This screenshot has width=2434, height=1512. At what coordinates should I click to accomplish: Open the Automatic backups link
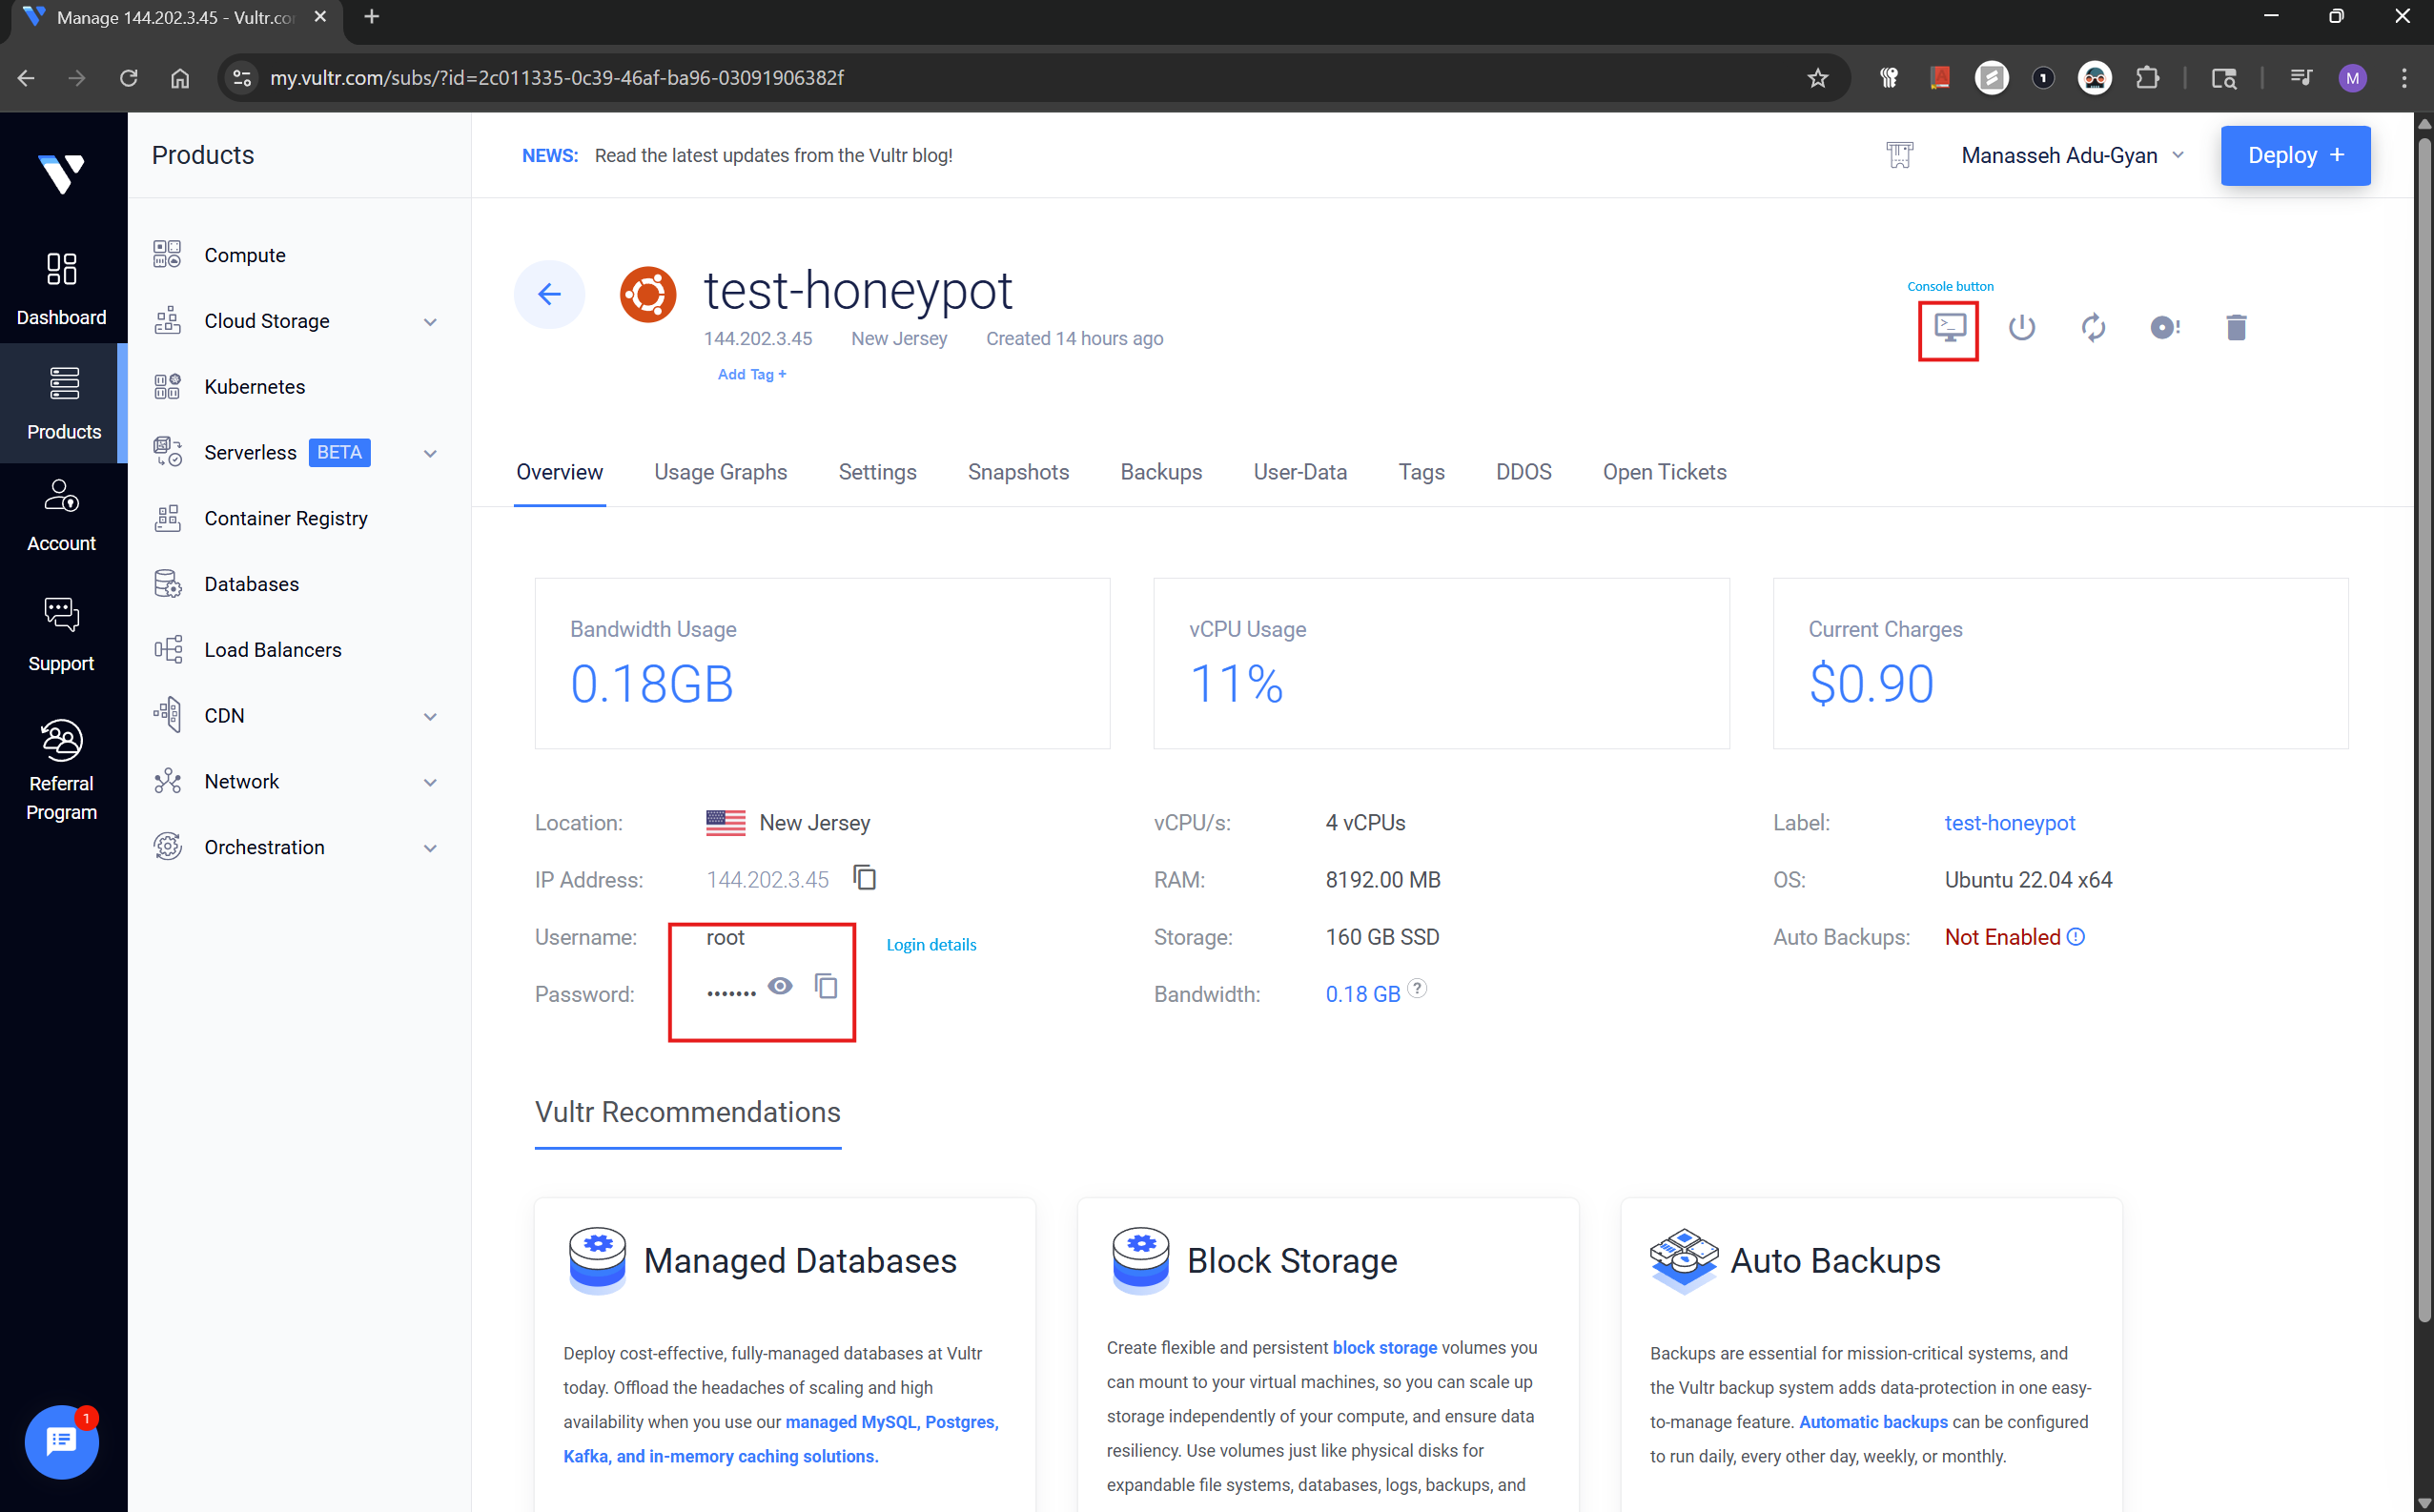[1873, 1421]
